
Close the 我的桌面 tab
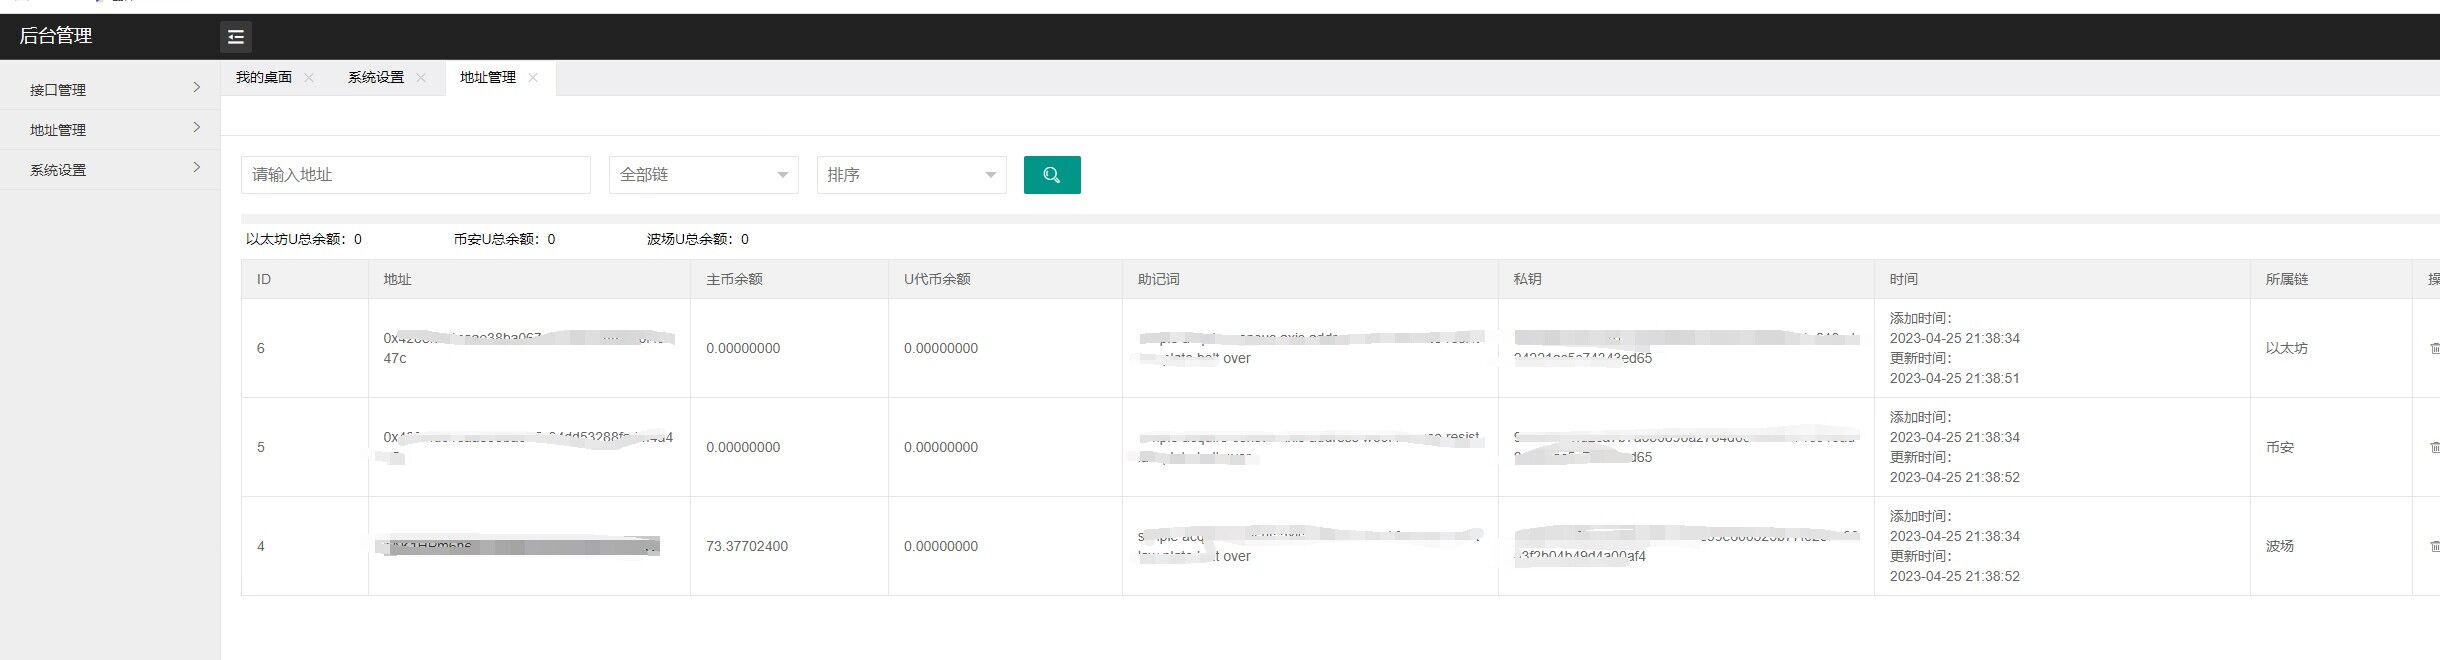309,78
